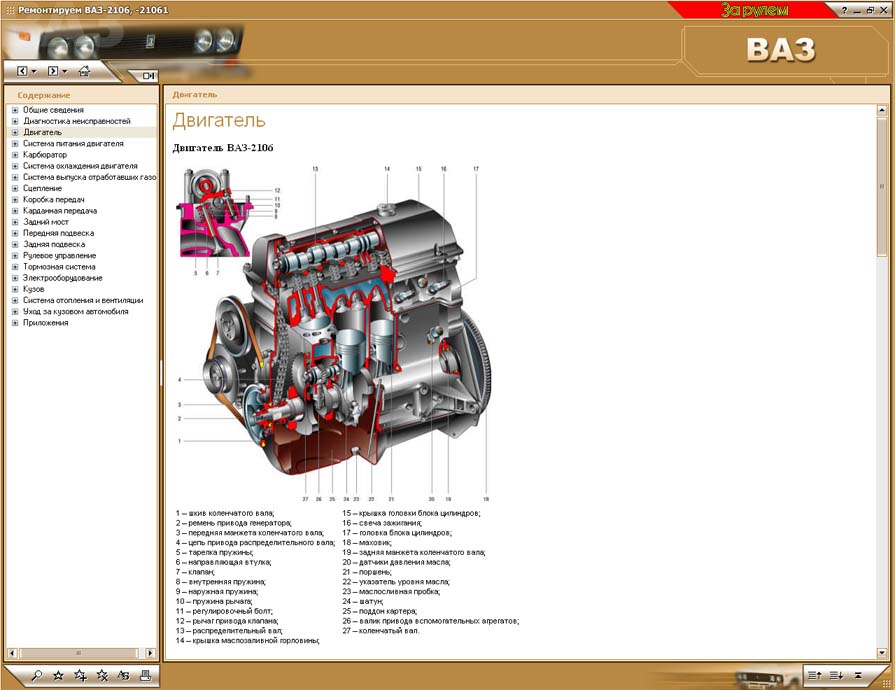Select Диагностика неисправностей in contents
The height and width of the screenshot is (690, 895).
click(x=76, y=121)
